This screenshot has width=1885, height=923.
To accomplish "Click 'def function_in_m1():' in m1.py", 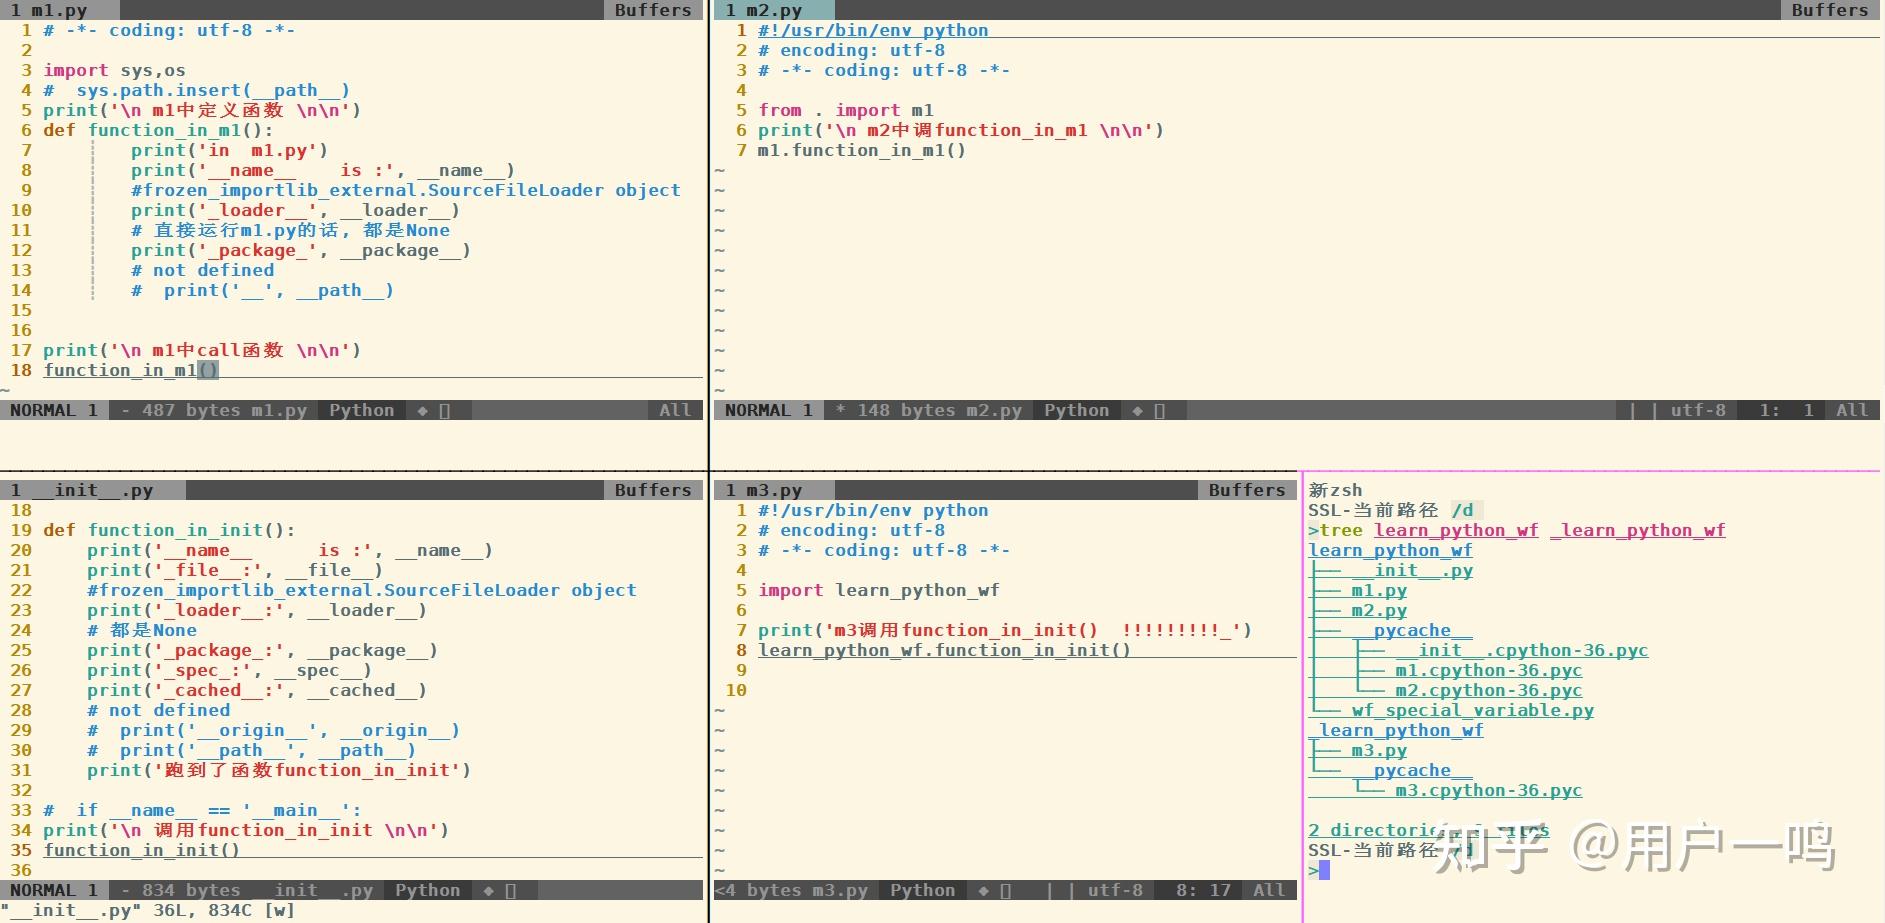I will pyautogui.click(x=158, y=130).
